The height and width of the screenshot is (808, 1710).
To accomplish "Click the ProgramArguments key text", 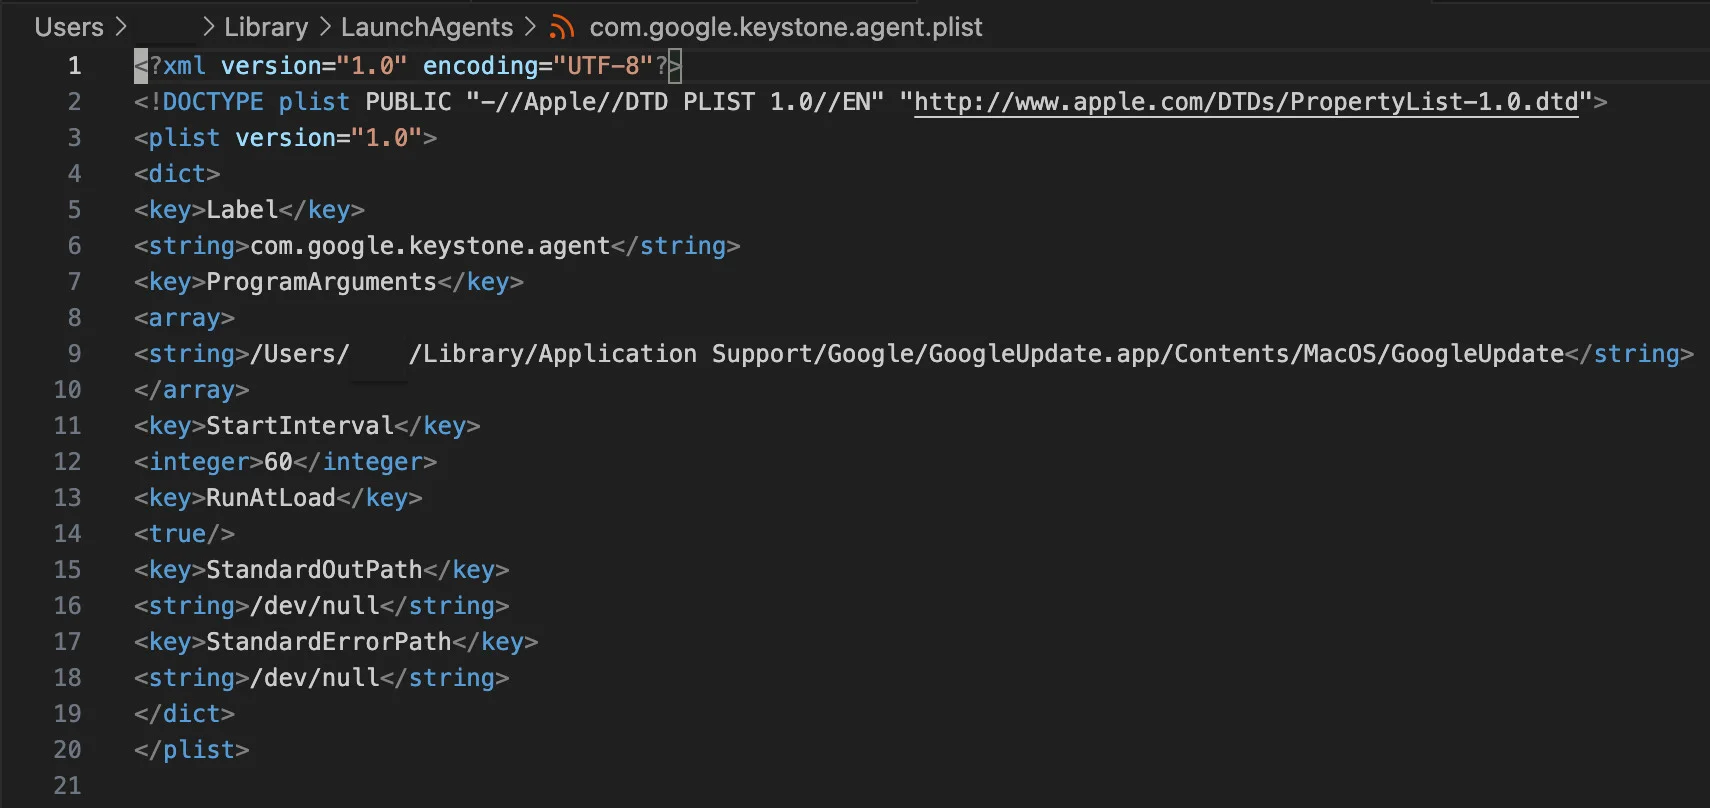I will coord(322,282).
